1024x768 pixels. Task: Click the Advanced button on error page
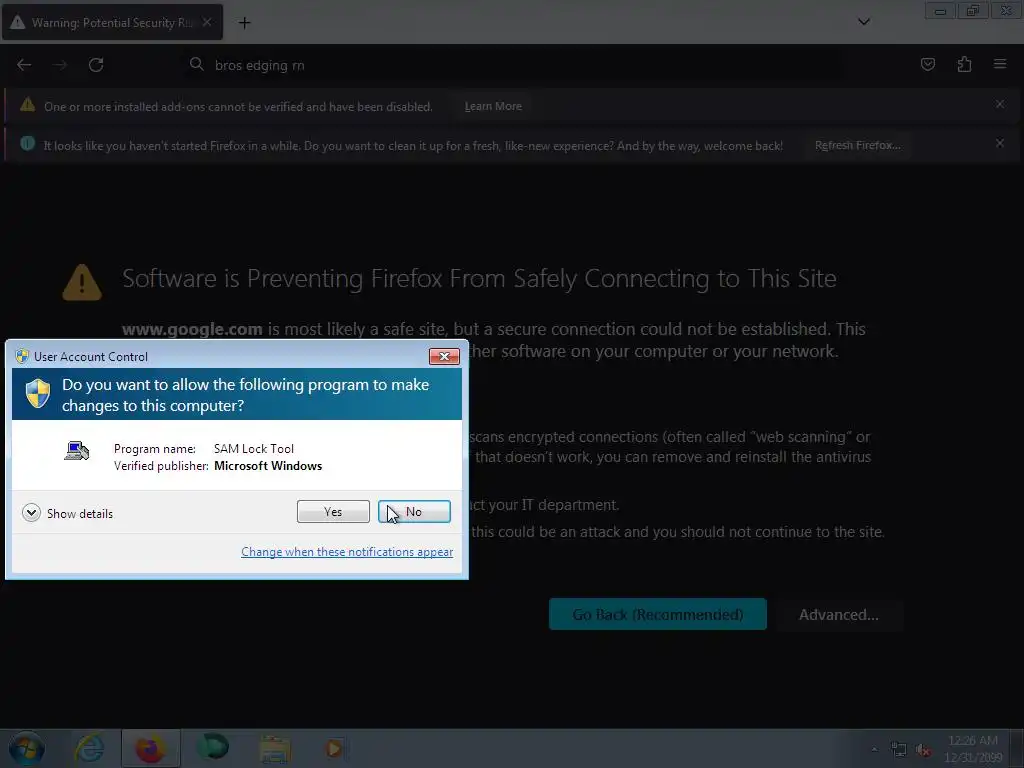[839, 615]
